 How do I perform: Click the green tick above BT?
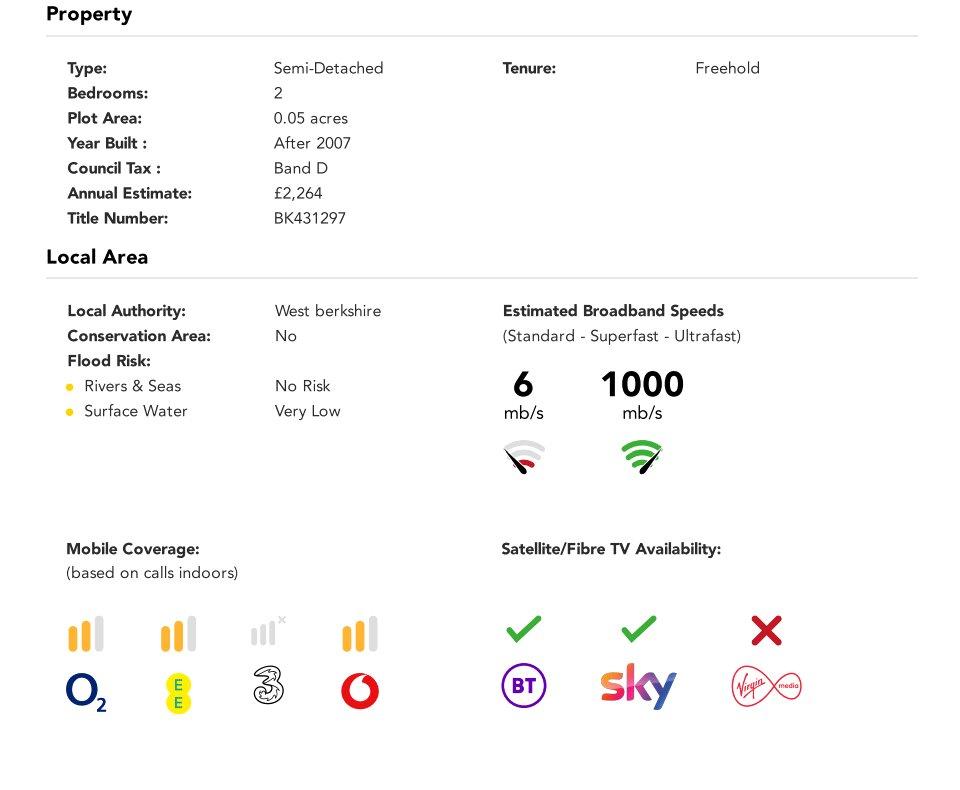pyautogui.click(x=524, y=629)
